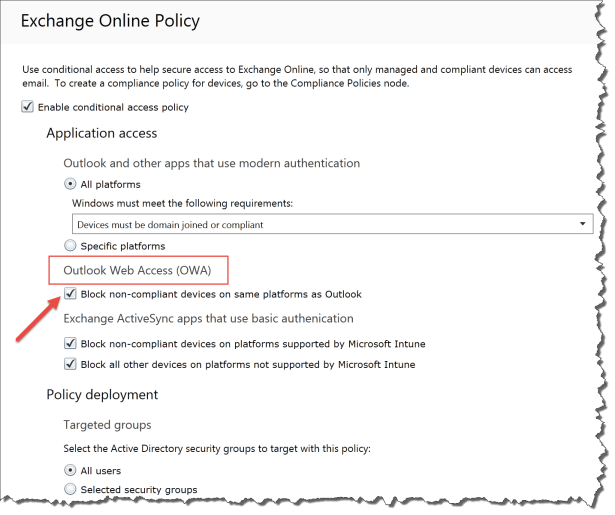
Task: Click Exchange ActiveSync apps section heading
Action: (208, 319)
